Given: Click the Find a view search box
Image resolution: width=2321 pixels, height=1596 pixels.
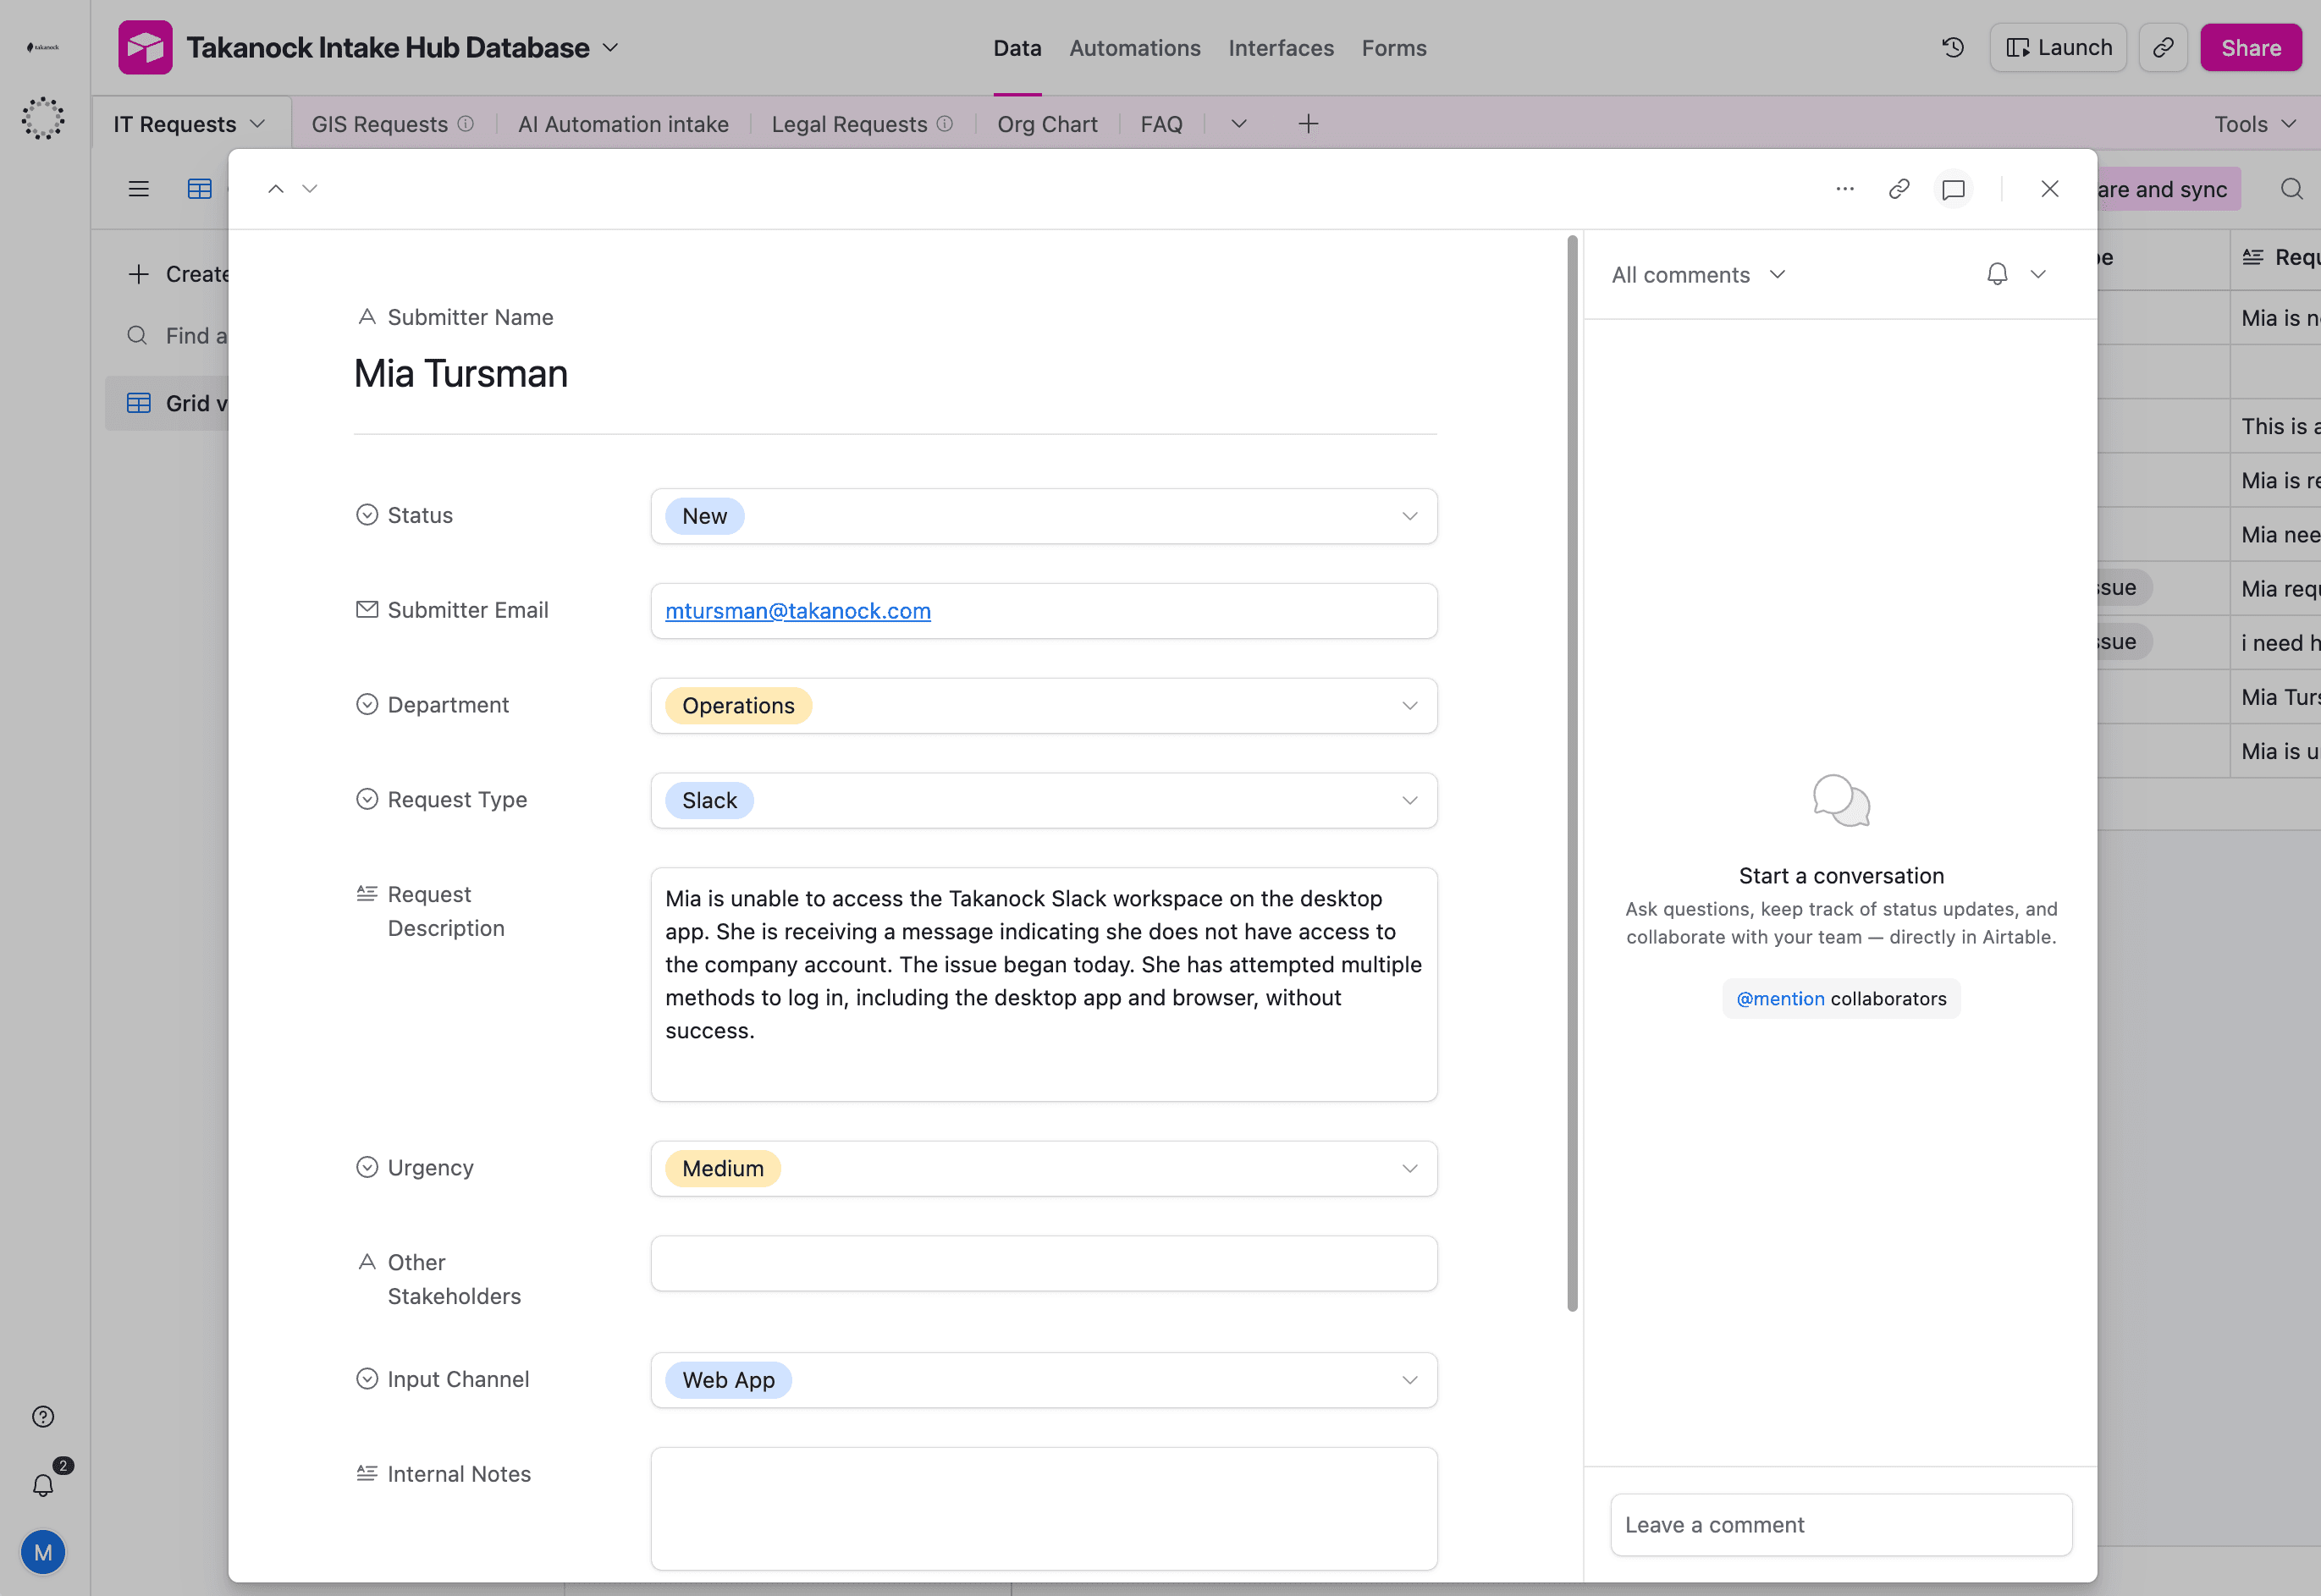Looking at the screenshot, I should 178,336.
